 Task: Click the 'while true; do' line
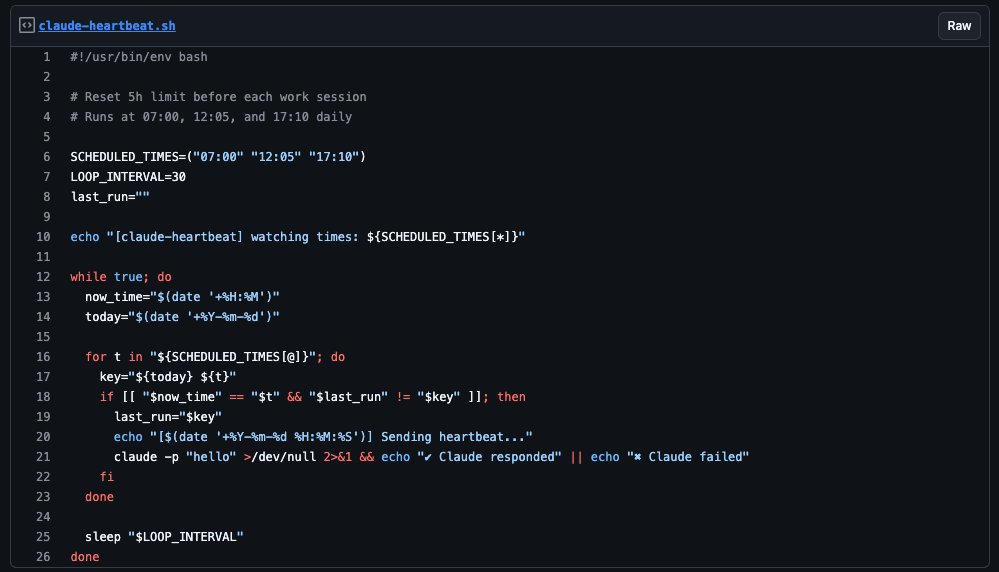point(120,276)
